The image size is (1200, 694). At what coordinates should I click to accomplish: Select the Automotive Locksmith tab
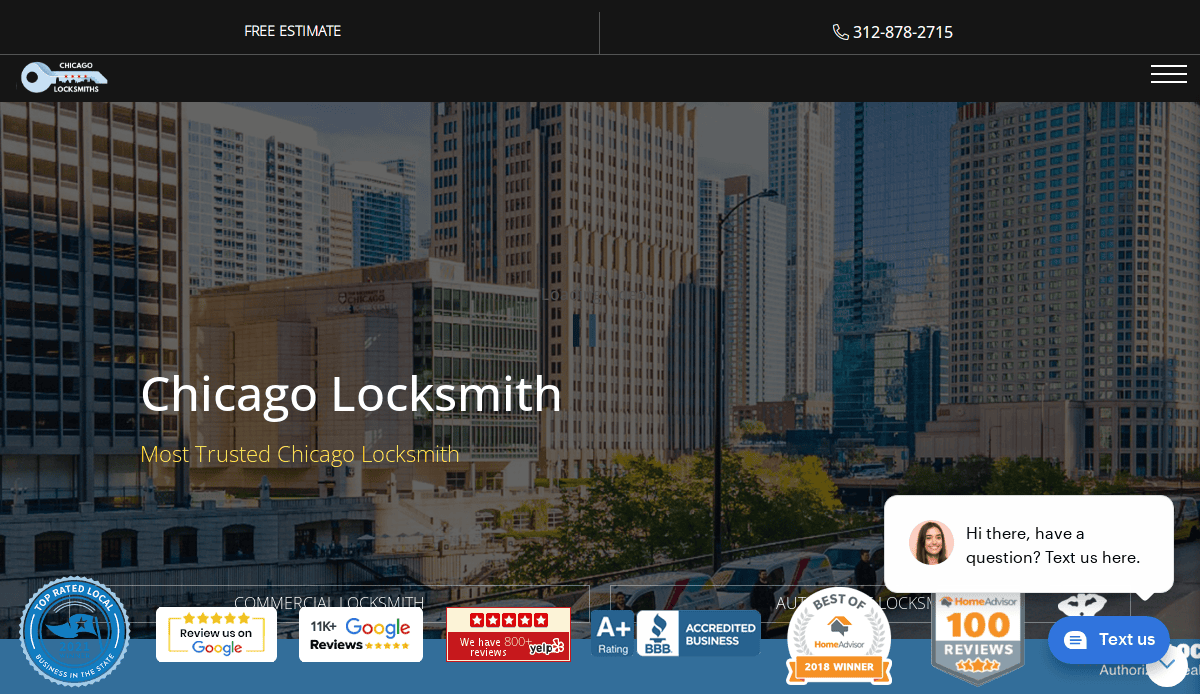[x=800, y=602]
